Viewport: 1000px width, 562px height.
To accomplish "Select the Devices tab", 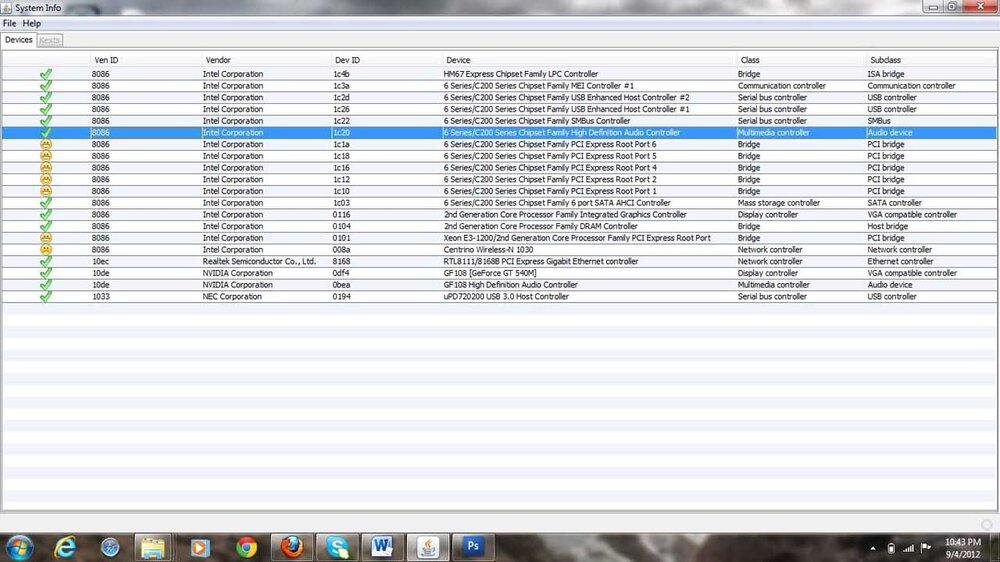I will pos(19,40).
